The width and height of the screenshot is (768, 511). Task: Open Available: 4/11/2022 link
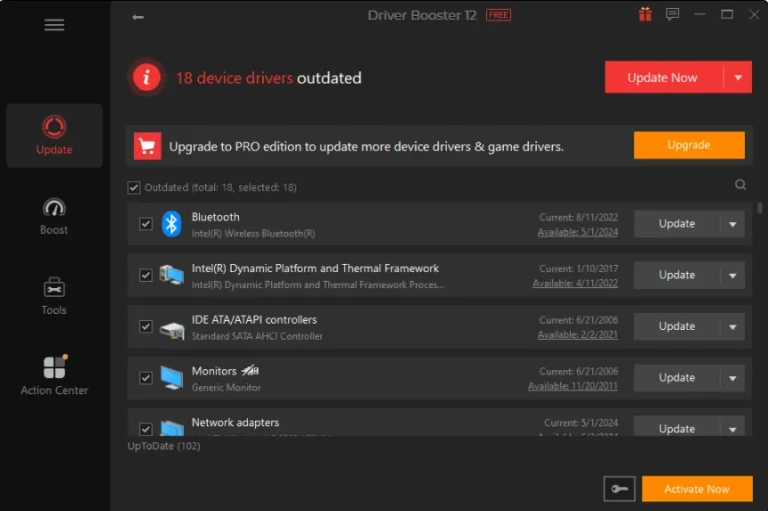coord(575,283)
